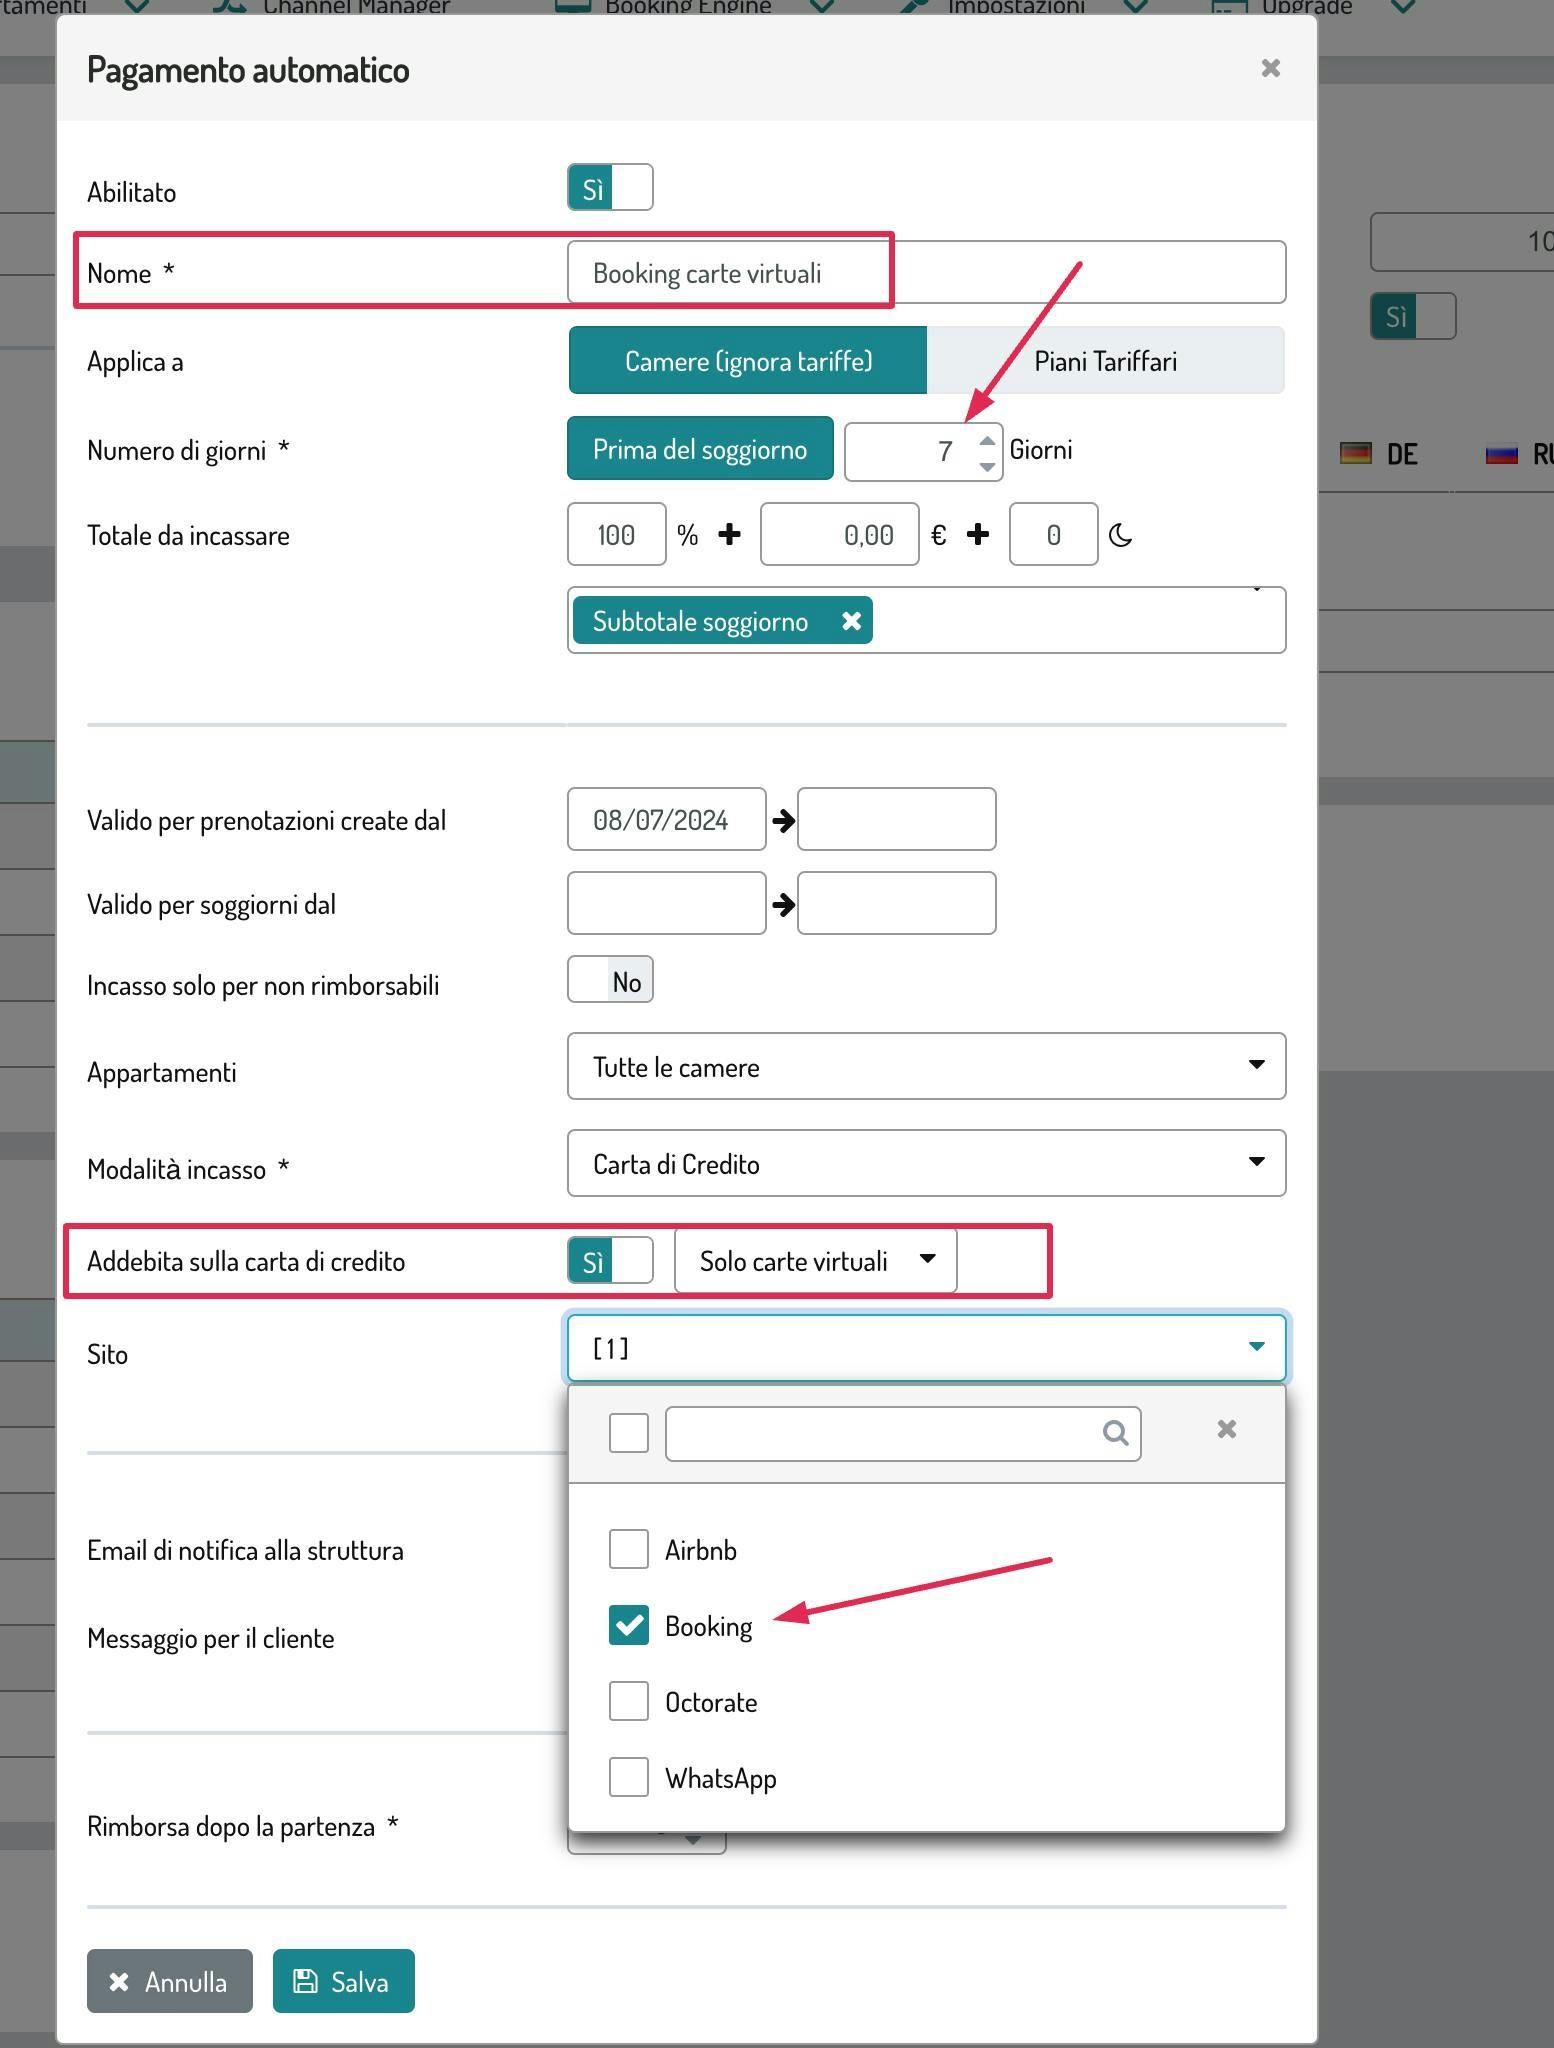This screenshot has height=2048, width=1554.
Task: Switch to the Piani Tariffari tab
Action: point(1105,360)
